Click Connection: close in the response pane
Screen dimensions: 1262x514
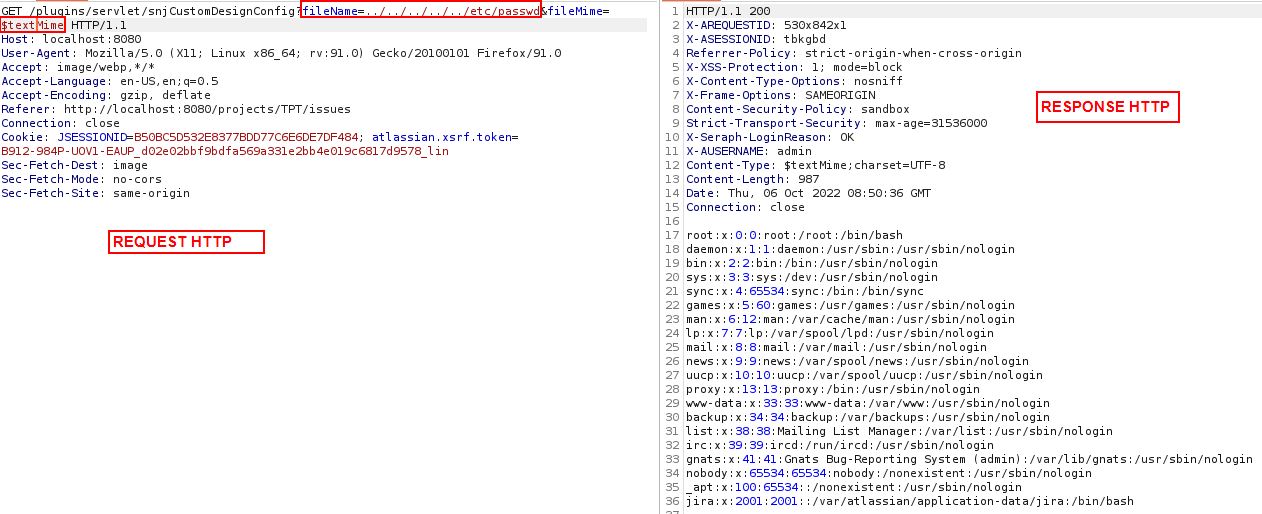(x=745, y=207)
